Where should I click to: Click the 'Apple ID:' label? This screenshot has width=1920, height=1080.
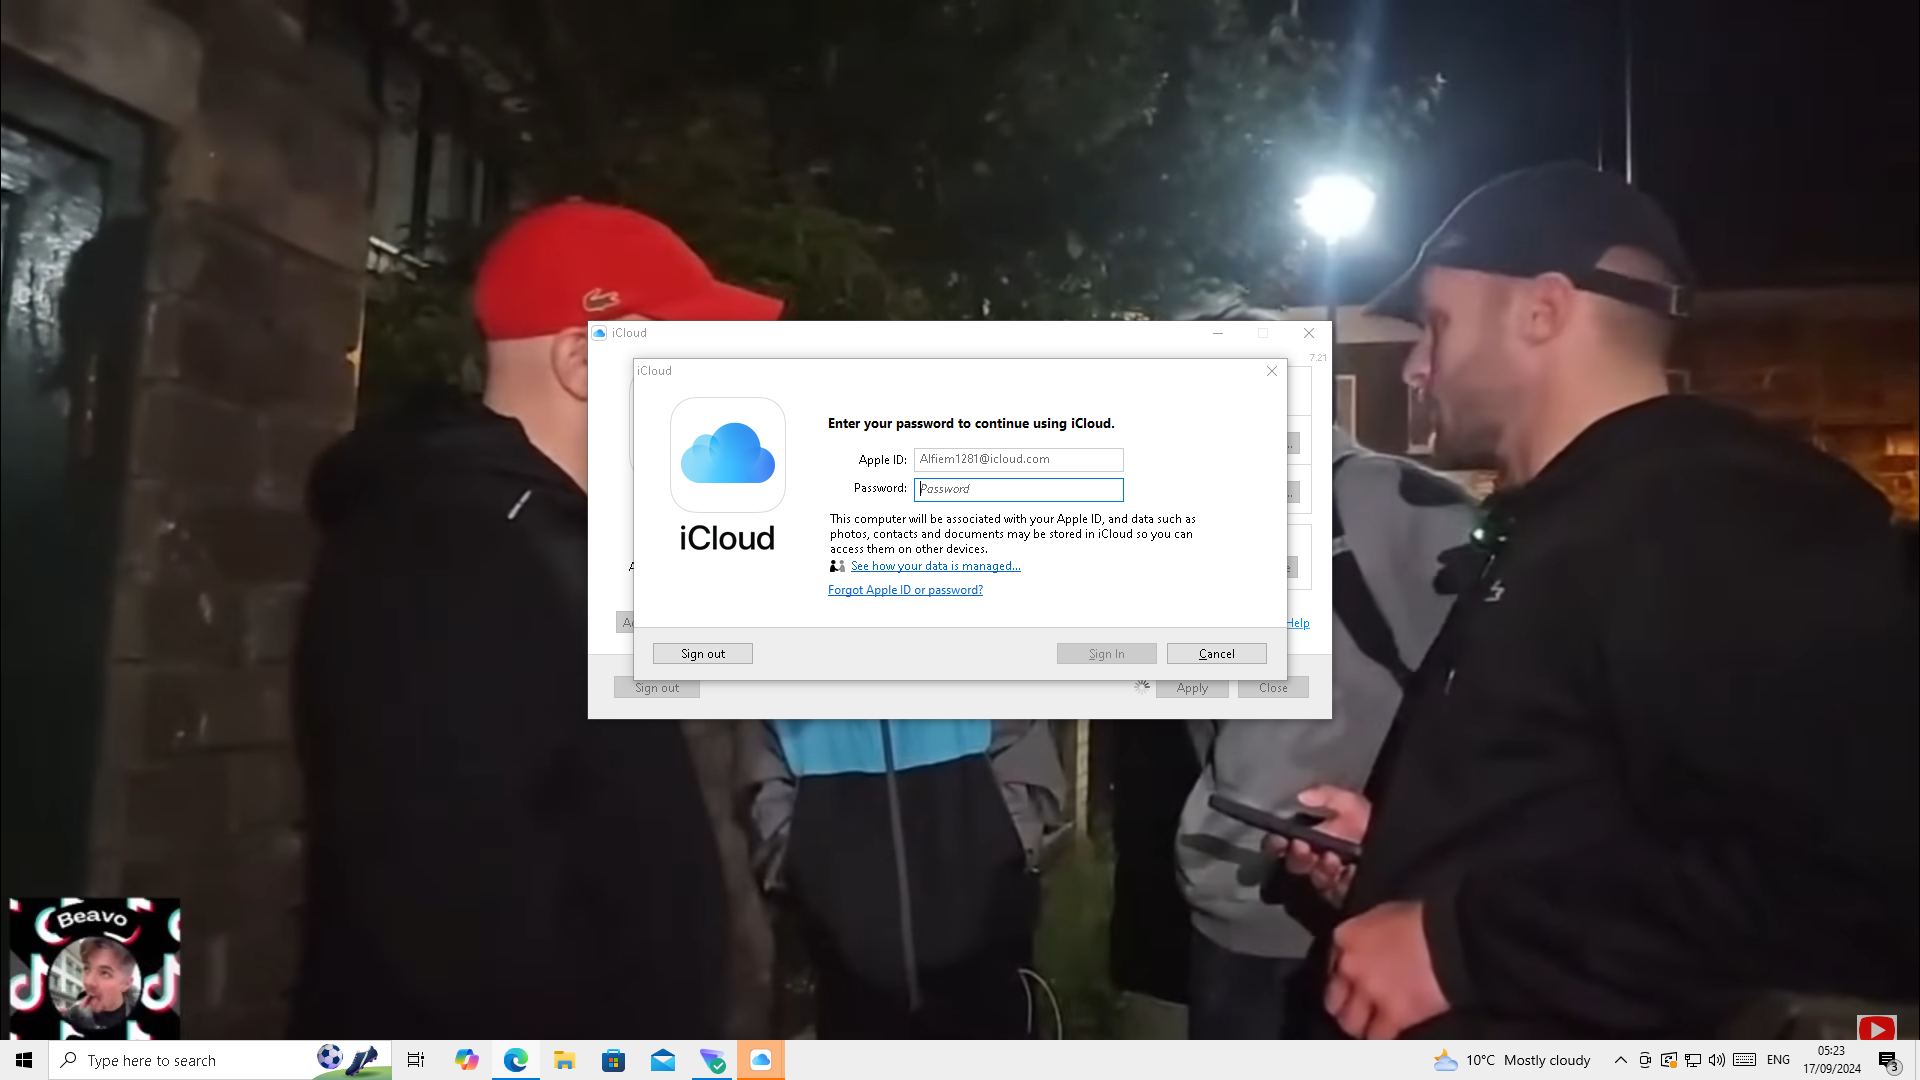(882, 460)
